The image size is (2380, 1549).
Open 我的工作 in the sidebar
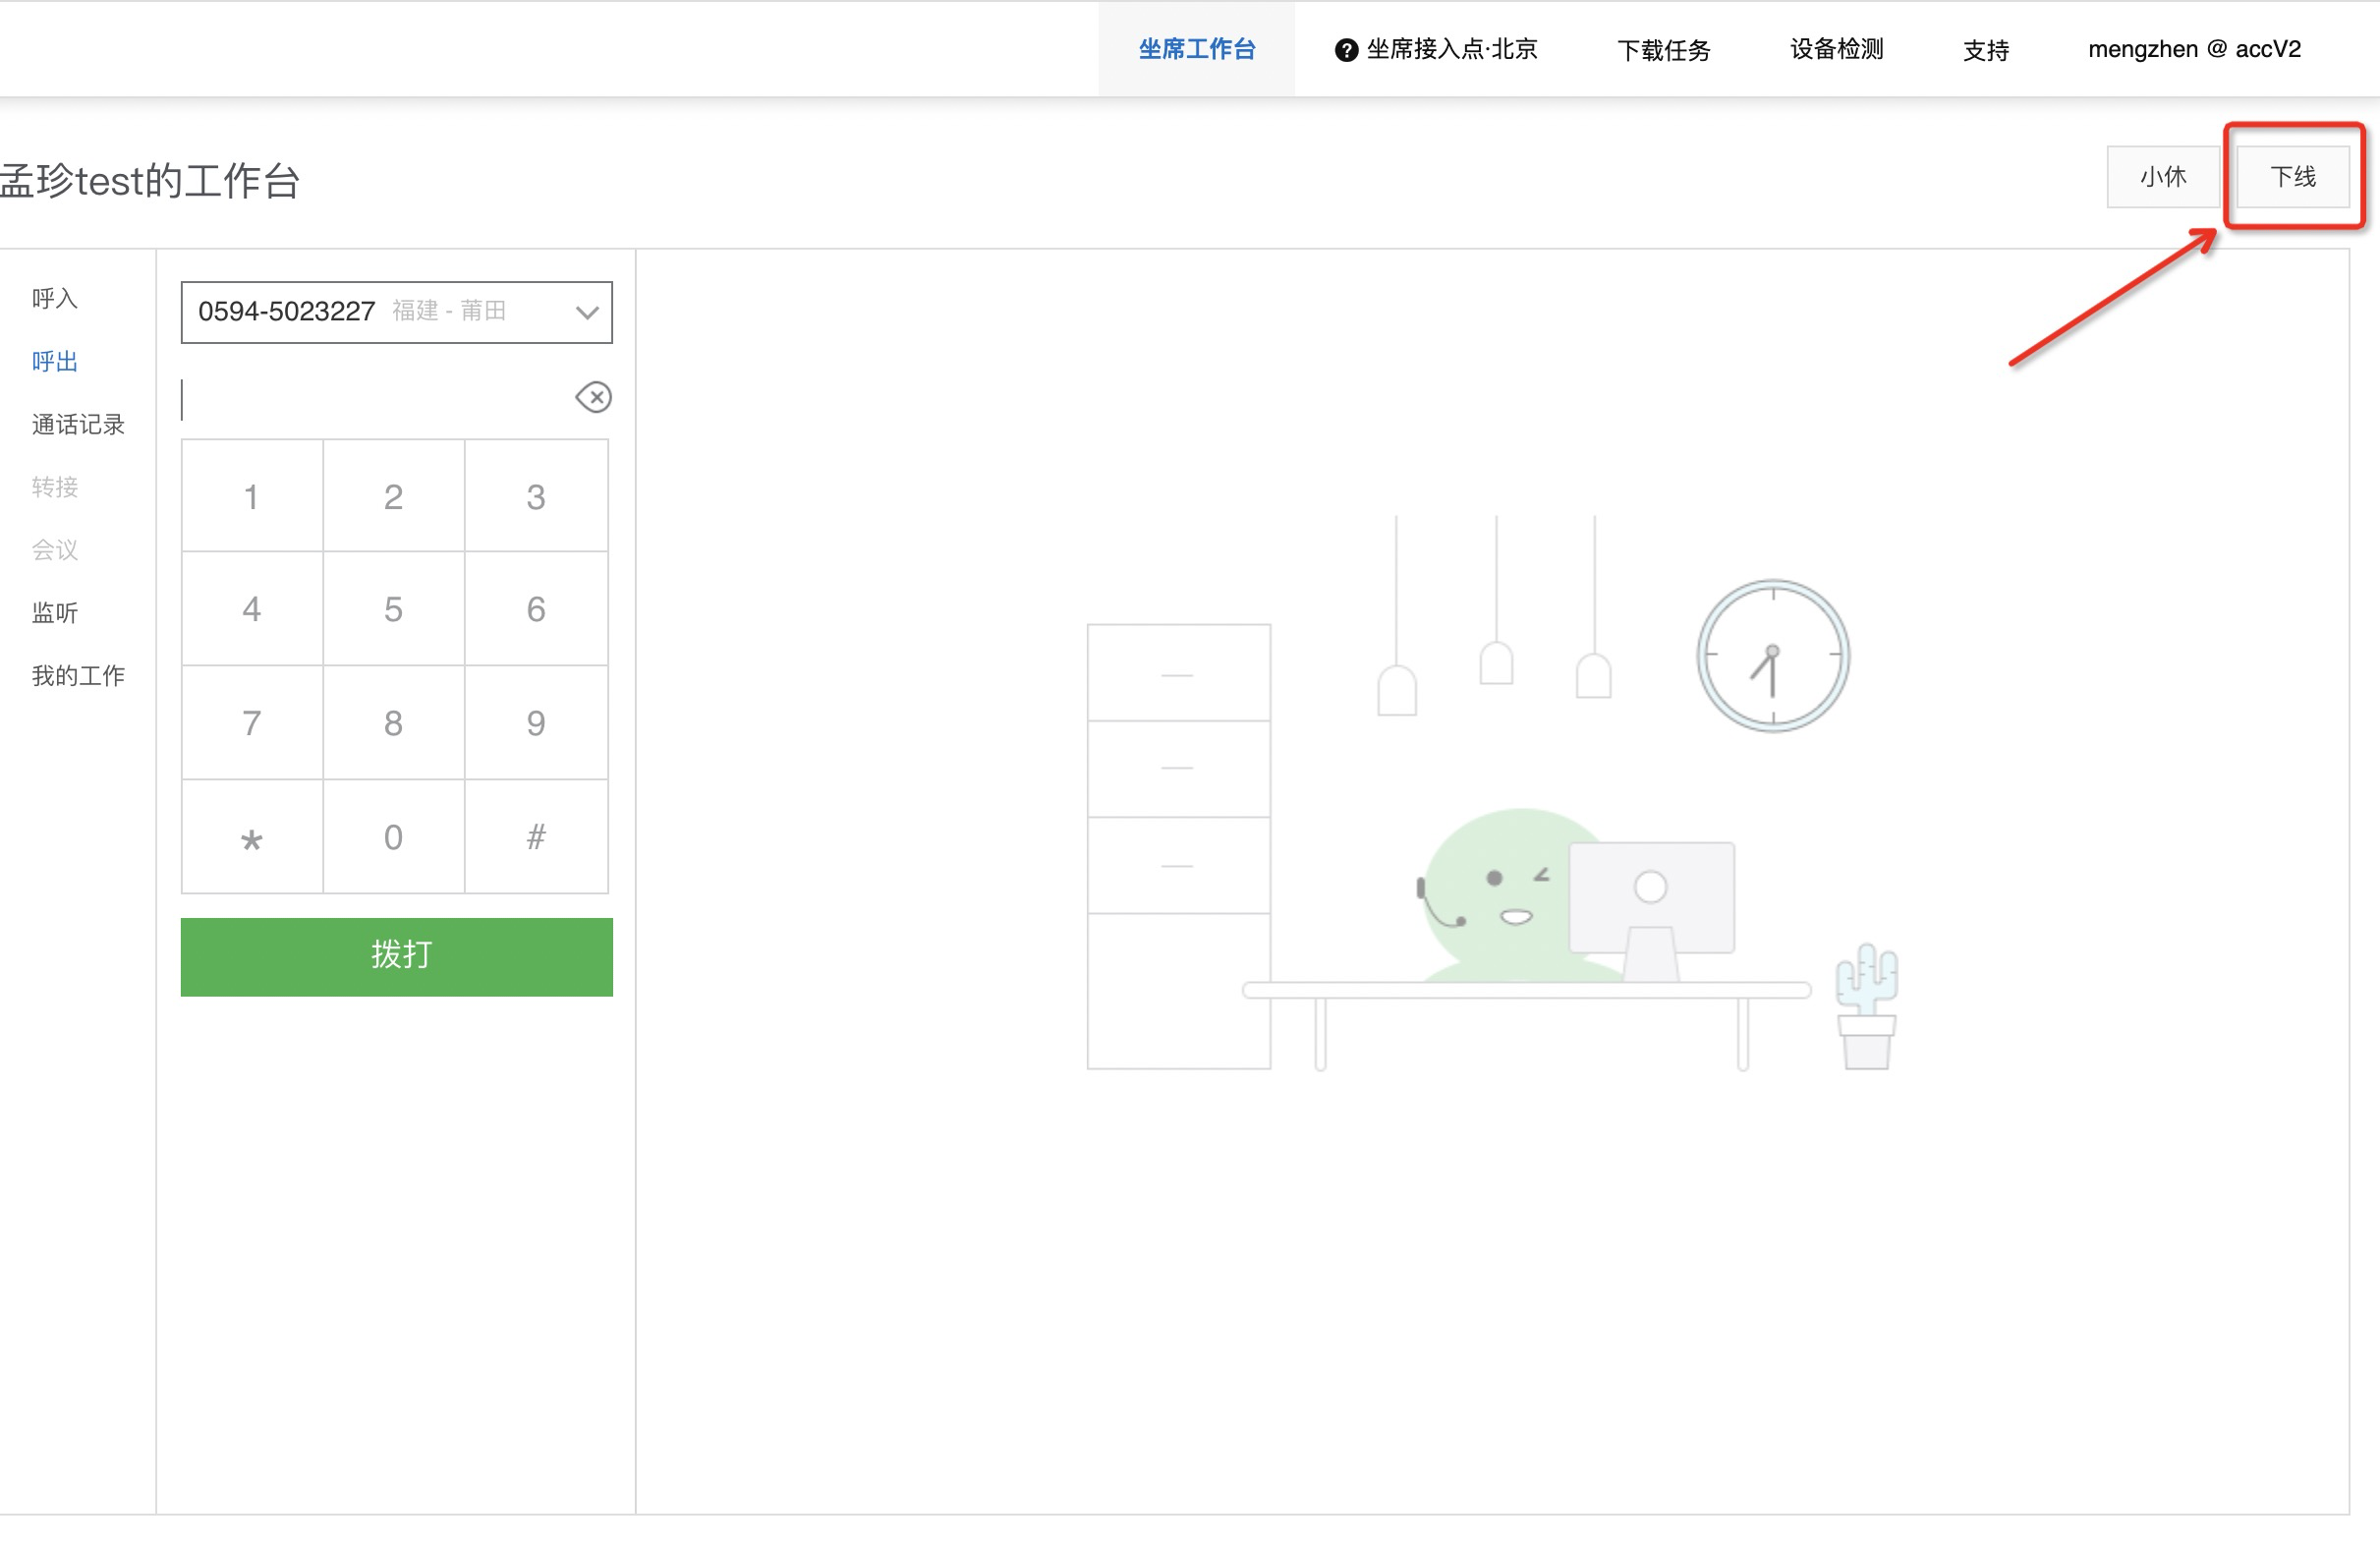[78, 676]
